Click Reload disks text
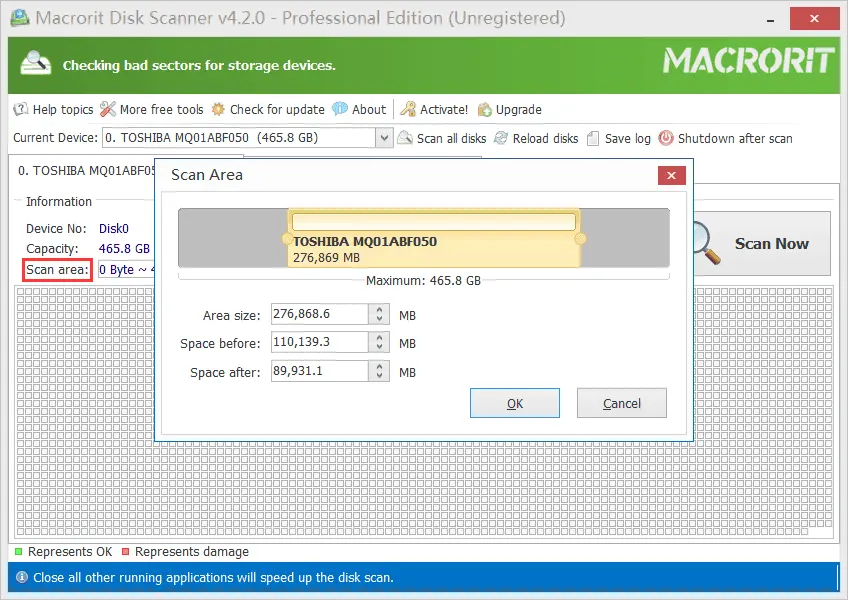848x600 pixels. tap(546, 139)
